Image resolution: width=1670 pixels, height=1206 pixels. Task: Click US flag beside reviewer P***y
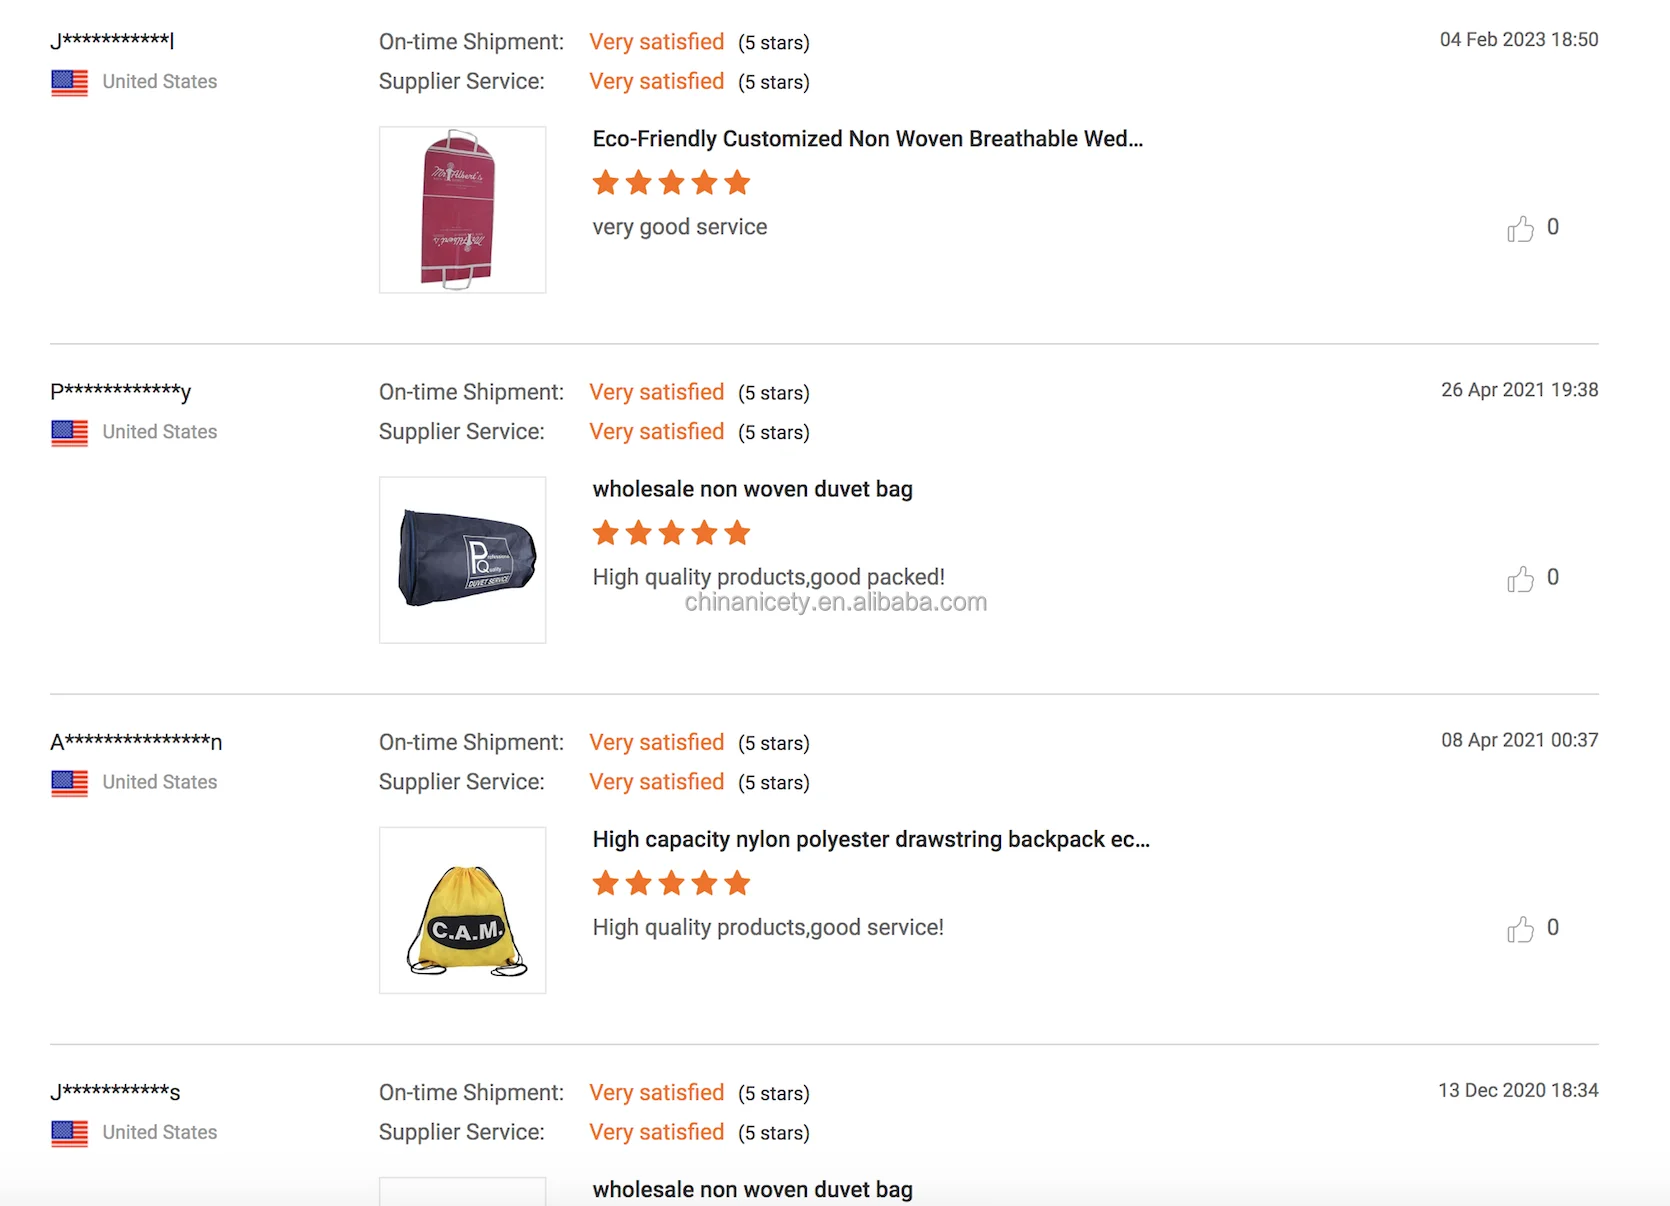click(x=70, y=432)
